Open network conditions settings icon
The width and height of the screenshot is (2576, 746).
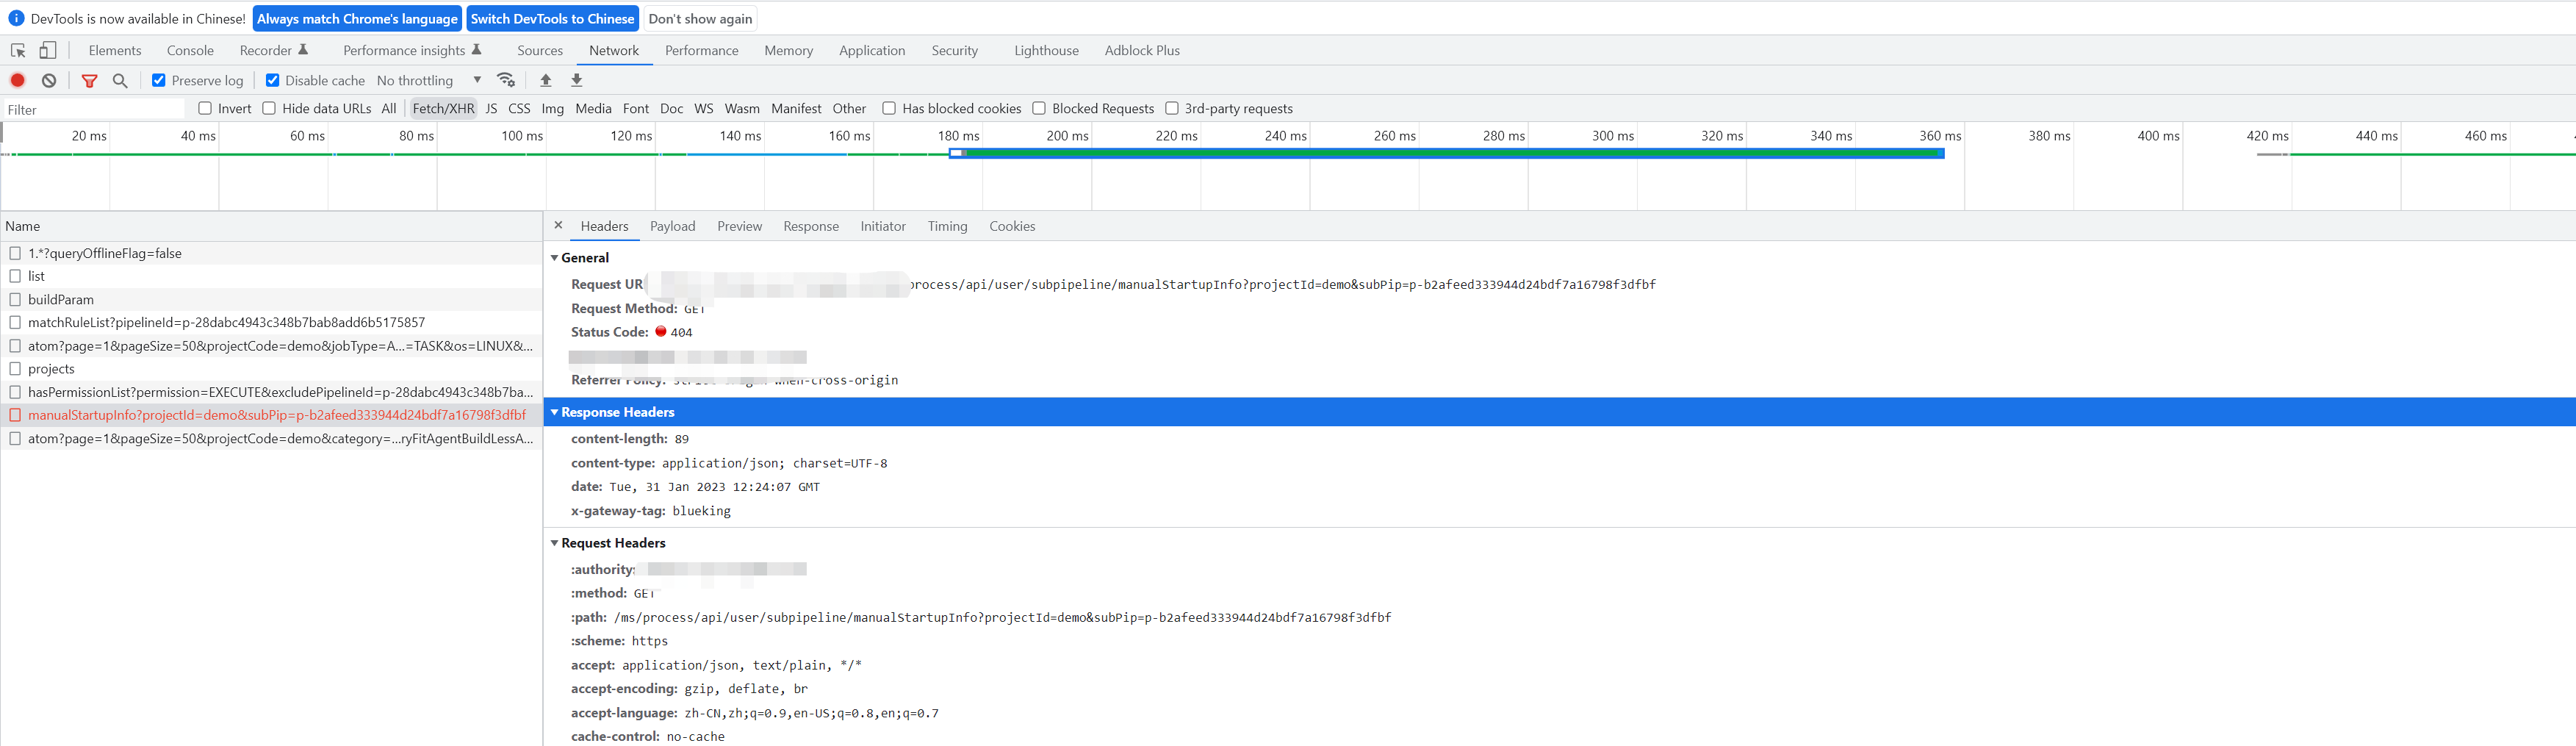click(x=506, y=80)
